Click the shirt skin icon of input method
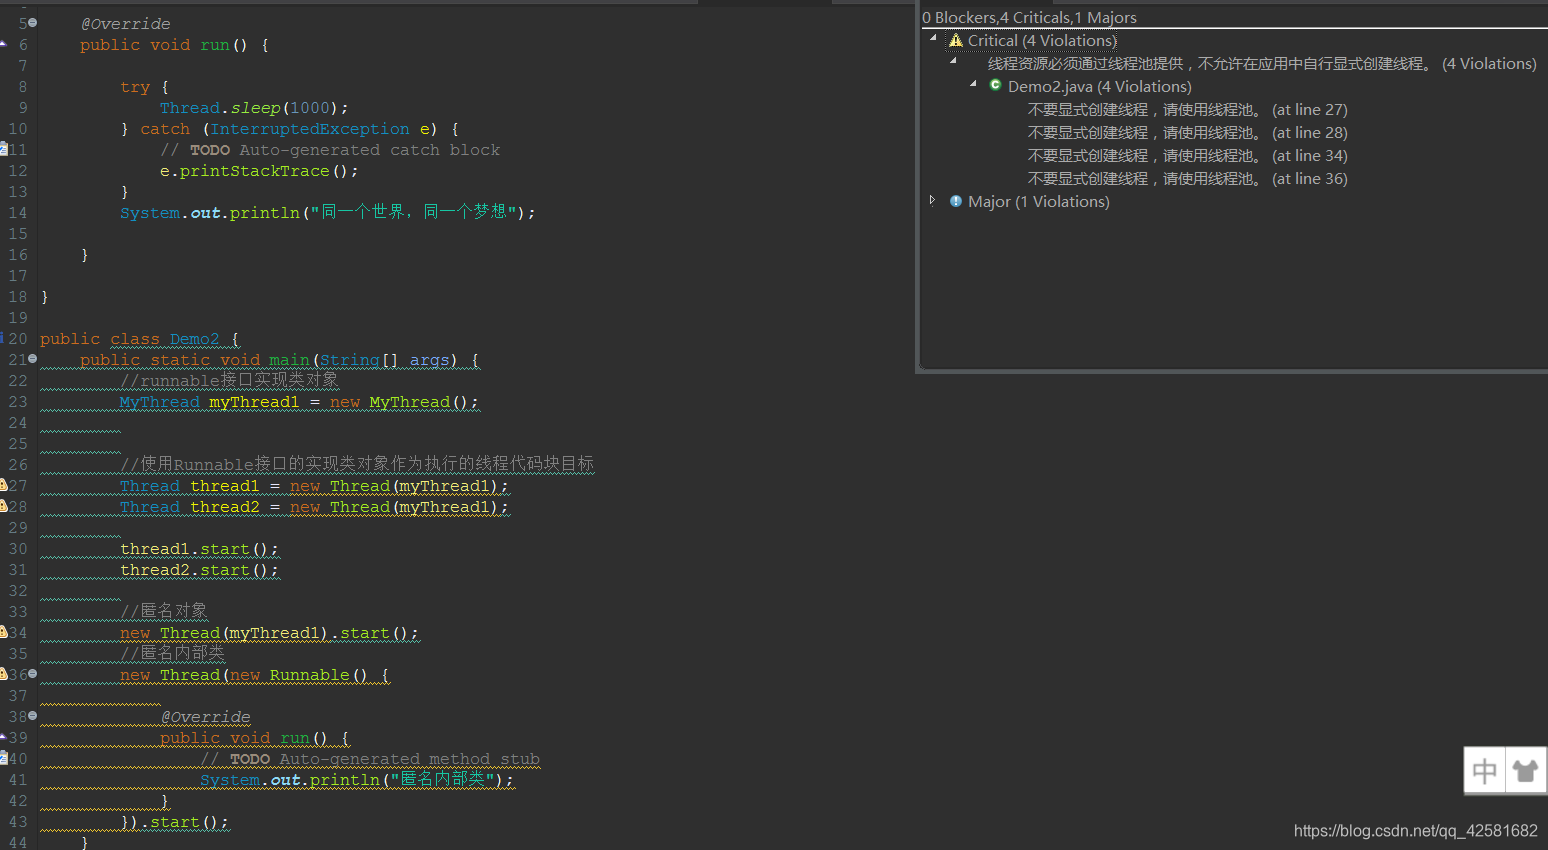The image size is (1548, 850). (1525, 770)
